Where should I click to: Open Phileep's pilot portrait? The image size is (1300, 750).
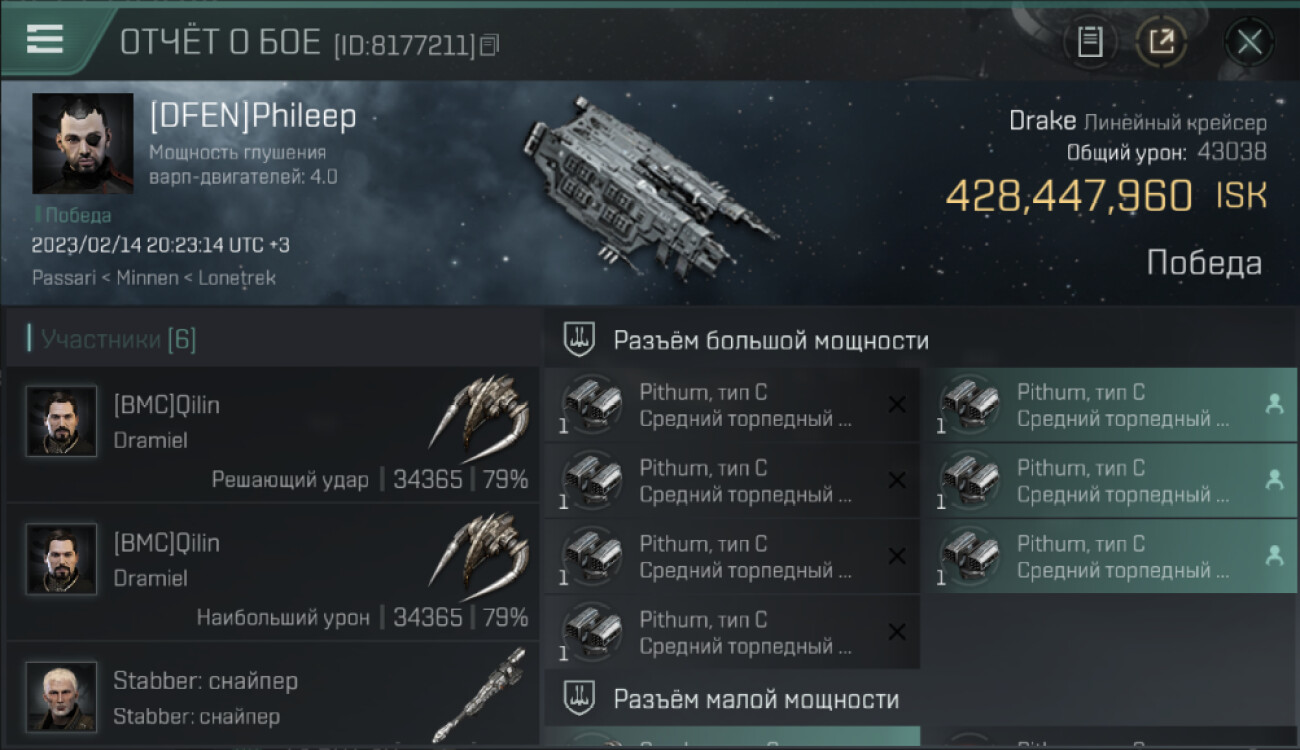(x=83, y=143)
